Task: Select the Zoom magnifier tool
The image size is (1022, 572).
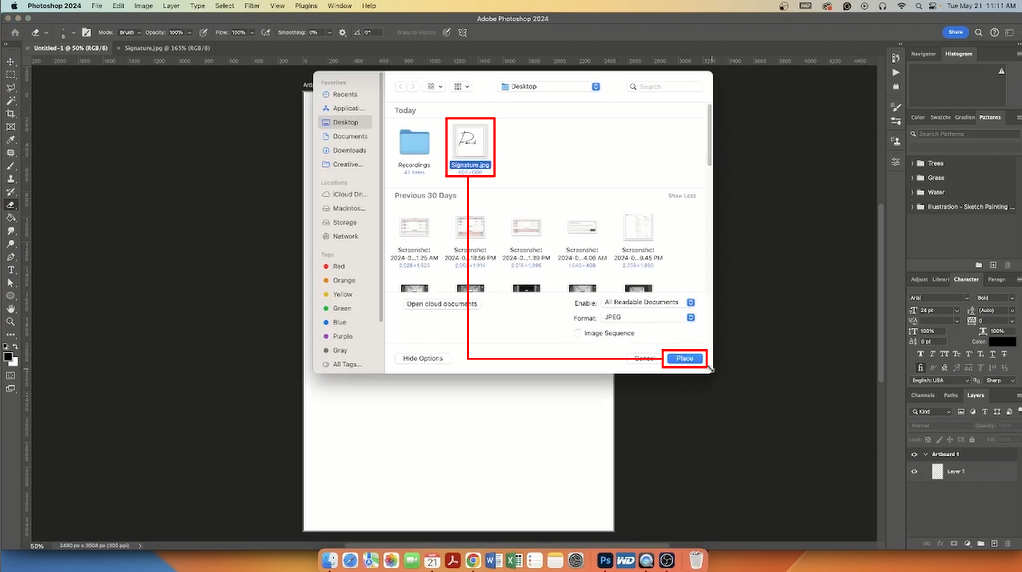Action: [x=10, y=322]
